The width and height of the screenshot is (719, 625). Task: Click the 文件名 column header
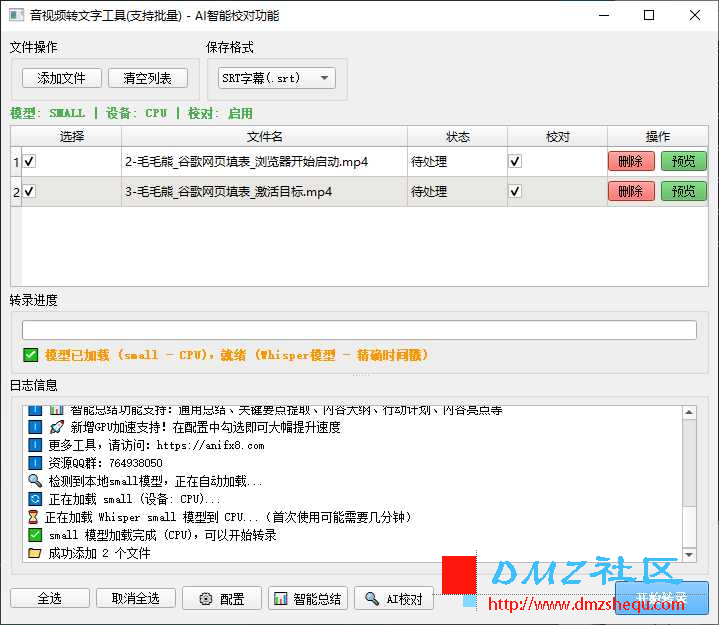coord(264,136)
